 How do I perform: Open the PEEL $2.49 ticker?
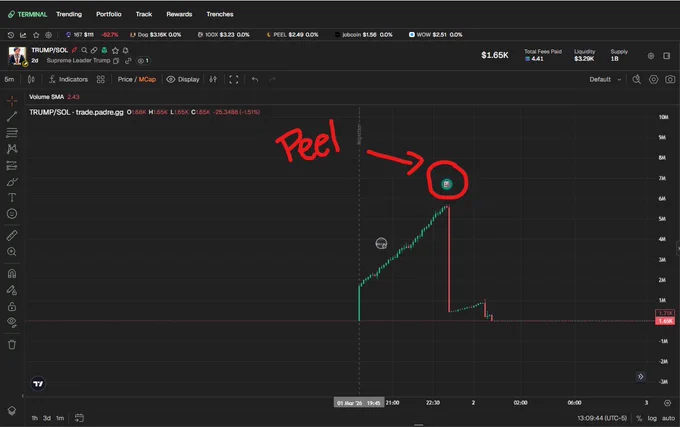[292, 35]
